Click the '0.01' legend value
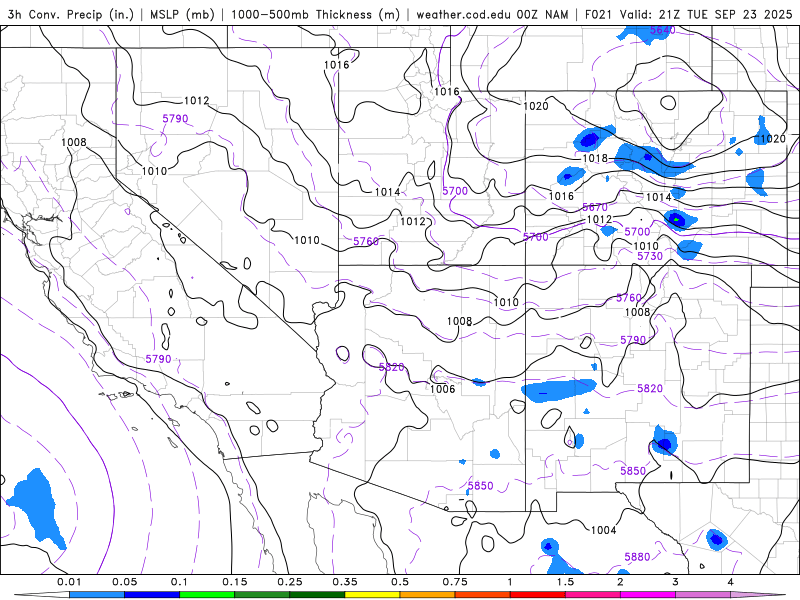This screenshot has height=600, width=800. (69, 582)
